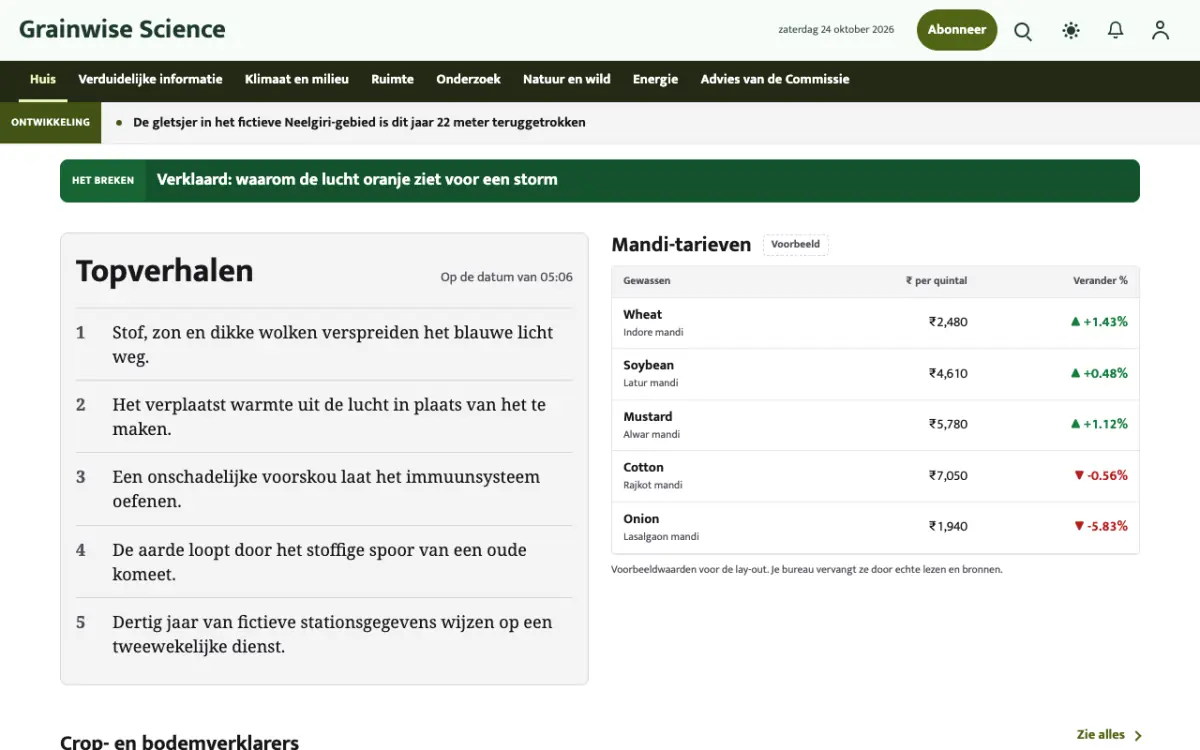This screenshot has width=1200, height=750.
Task: Click the Cotton price ₹7,050
Action: [948, 475]
